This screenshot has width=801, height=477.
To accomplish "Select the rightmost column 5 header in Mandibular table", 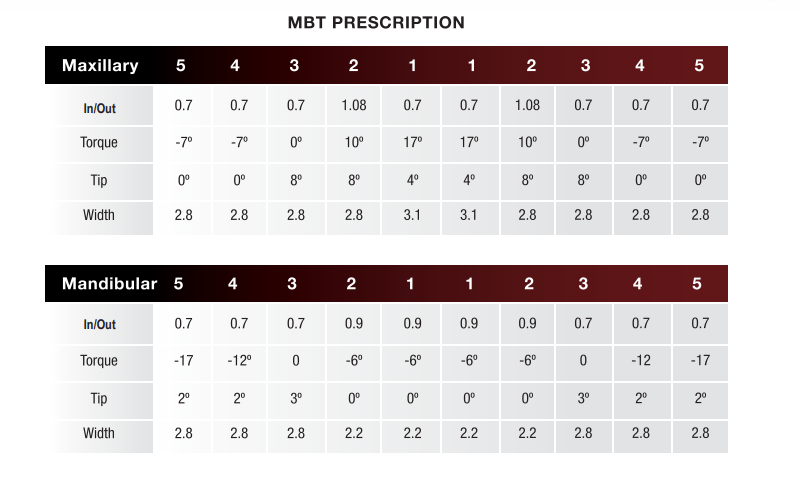I will coord(699,284).
